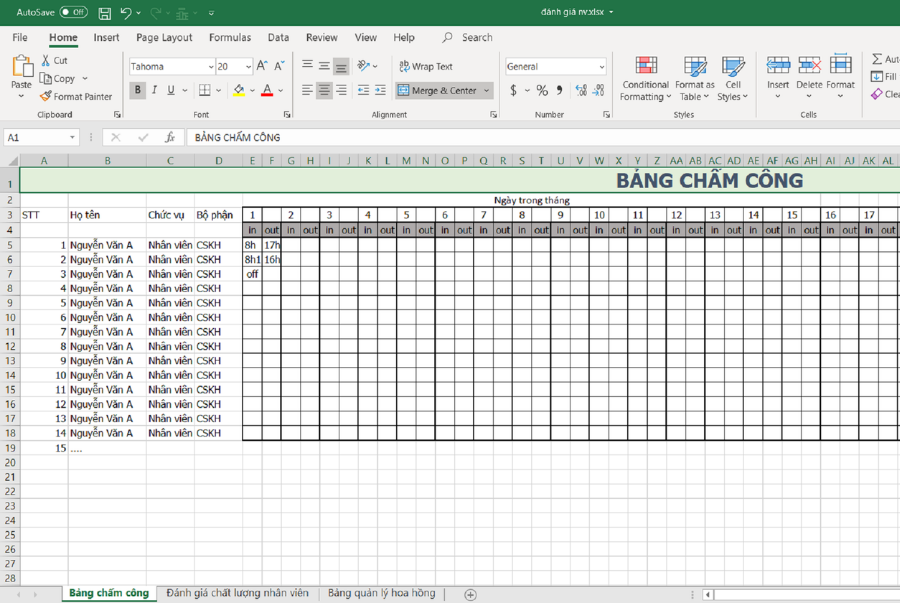Click the Copy icon
Viewport: 900px width, 603px height.
(x=46, y=78)
